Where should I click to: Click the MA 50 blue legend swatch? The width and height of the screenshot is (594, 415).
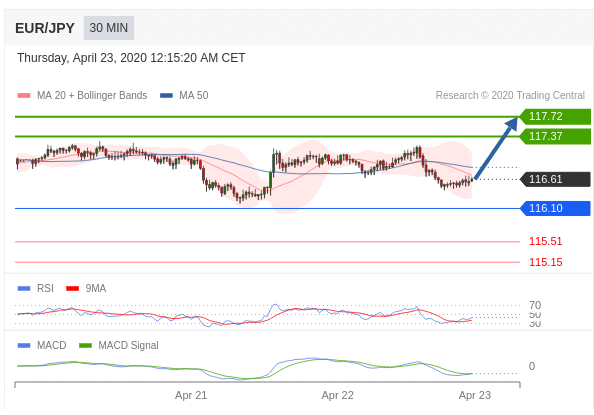click(x=166, y=96)
